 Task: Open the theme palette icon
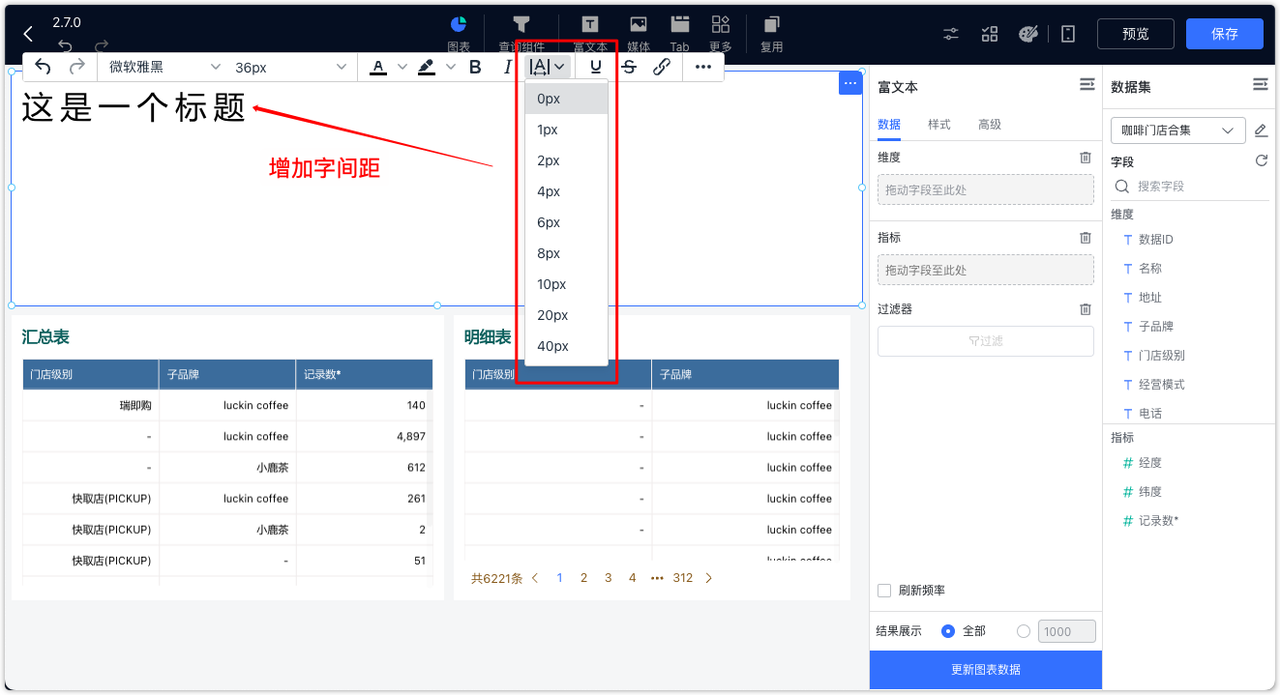click(1028, 33)
